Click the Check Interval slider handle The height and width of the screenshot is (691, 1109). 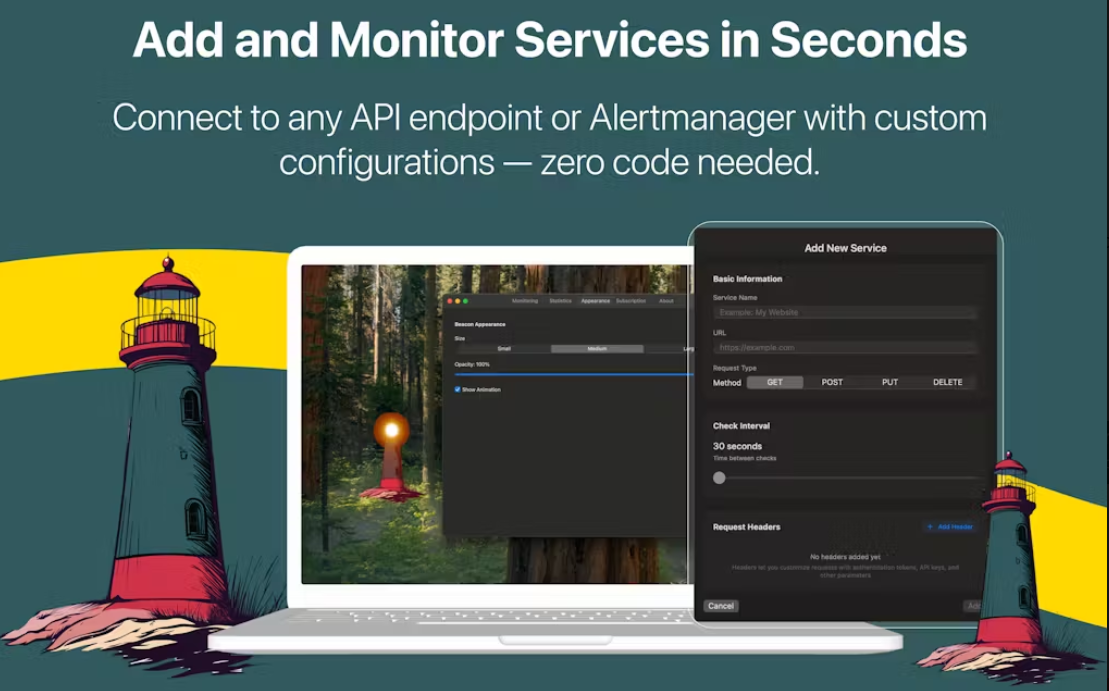719,477
